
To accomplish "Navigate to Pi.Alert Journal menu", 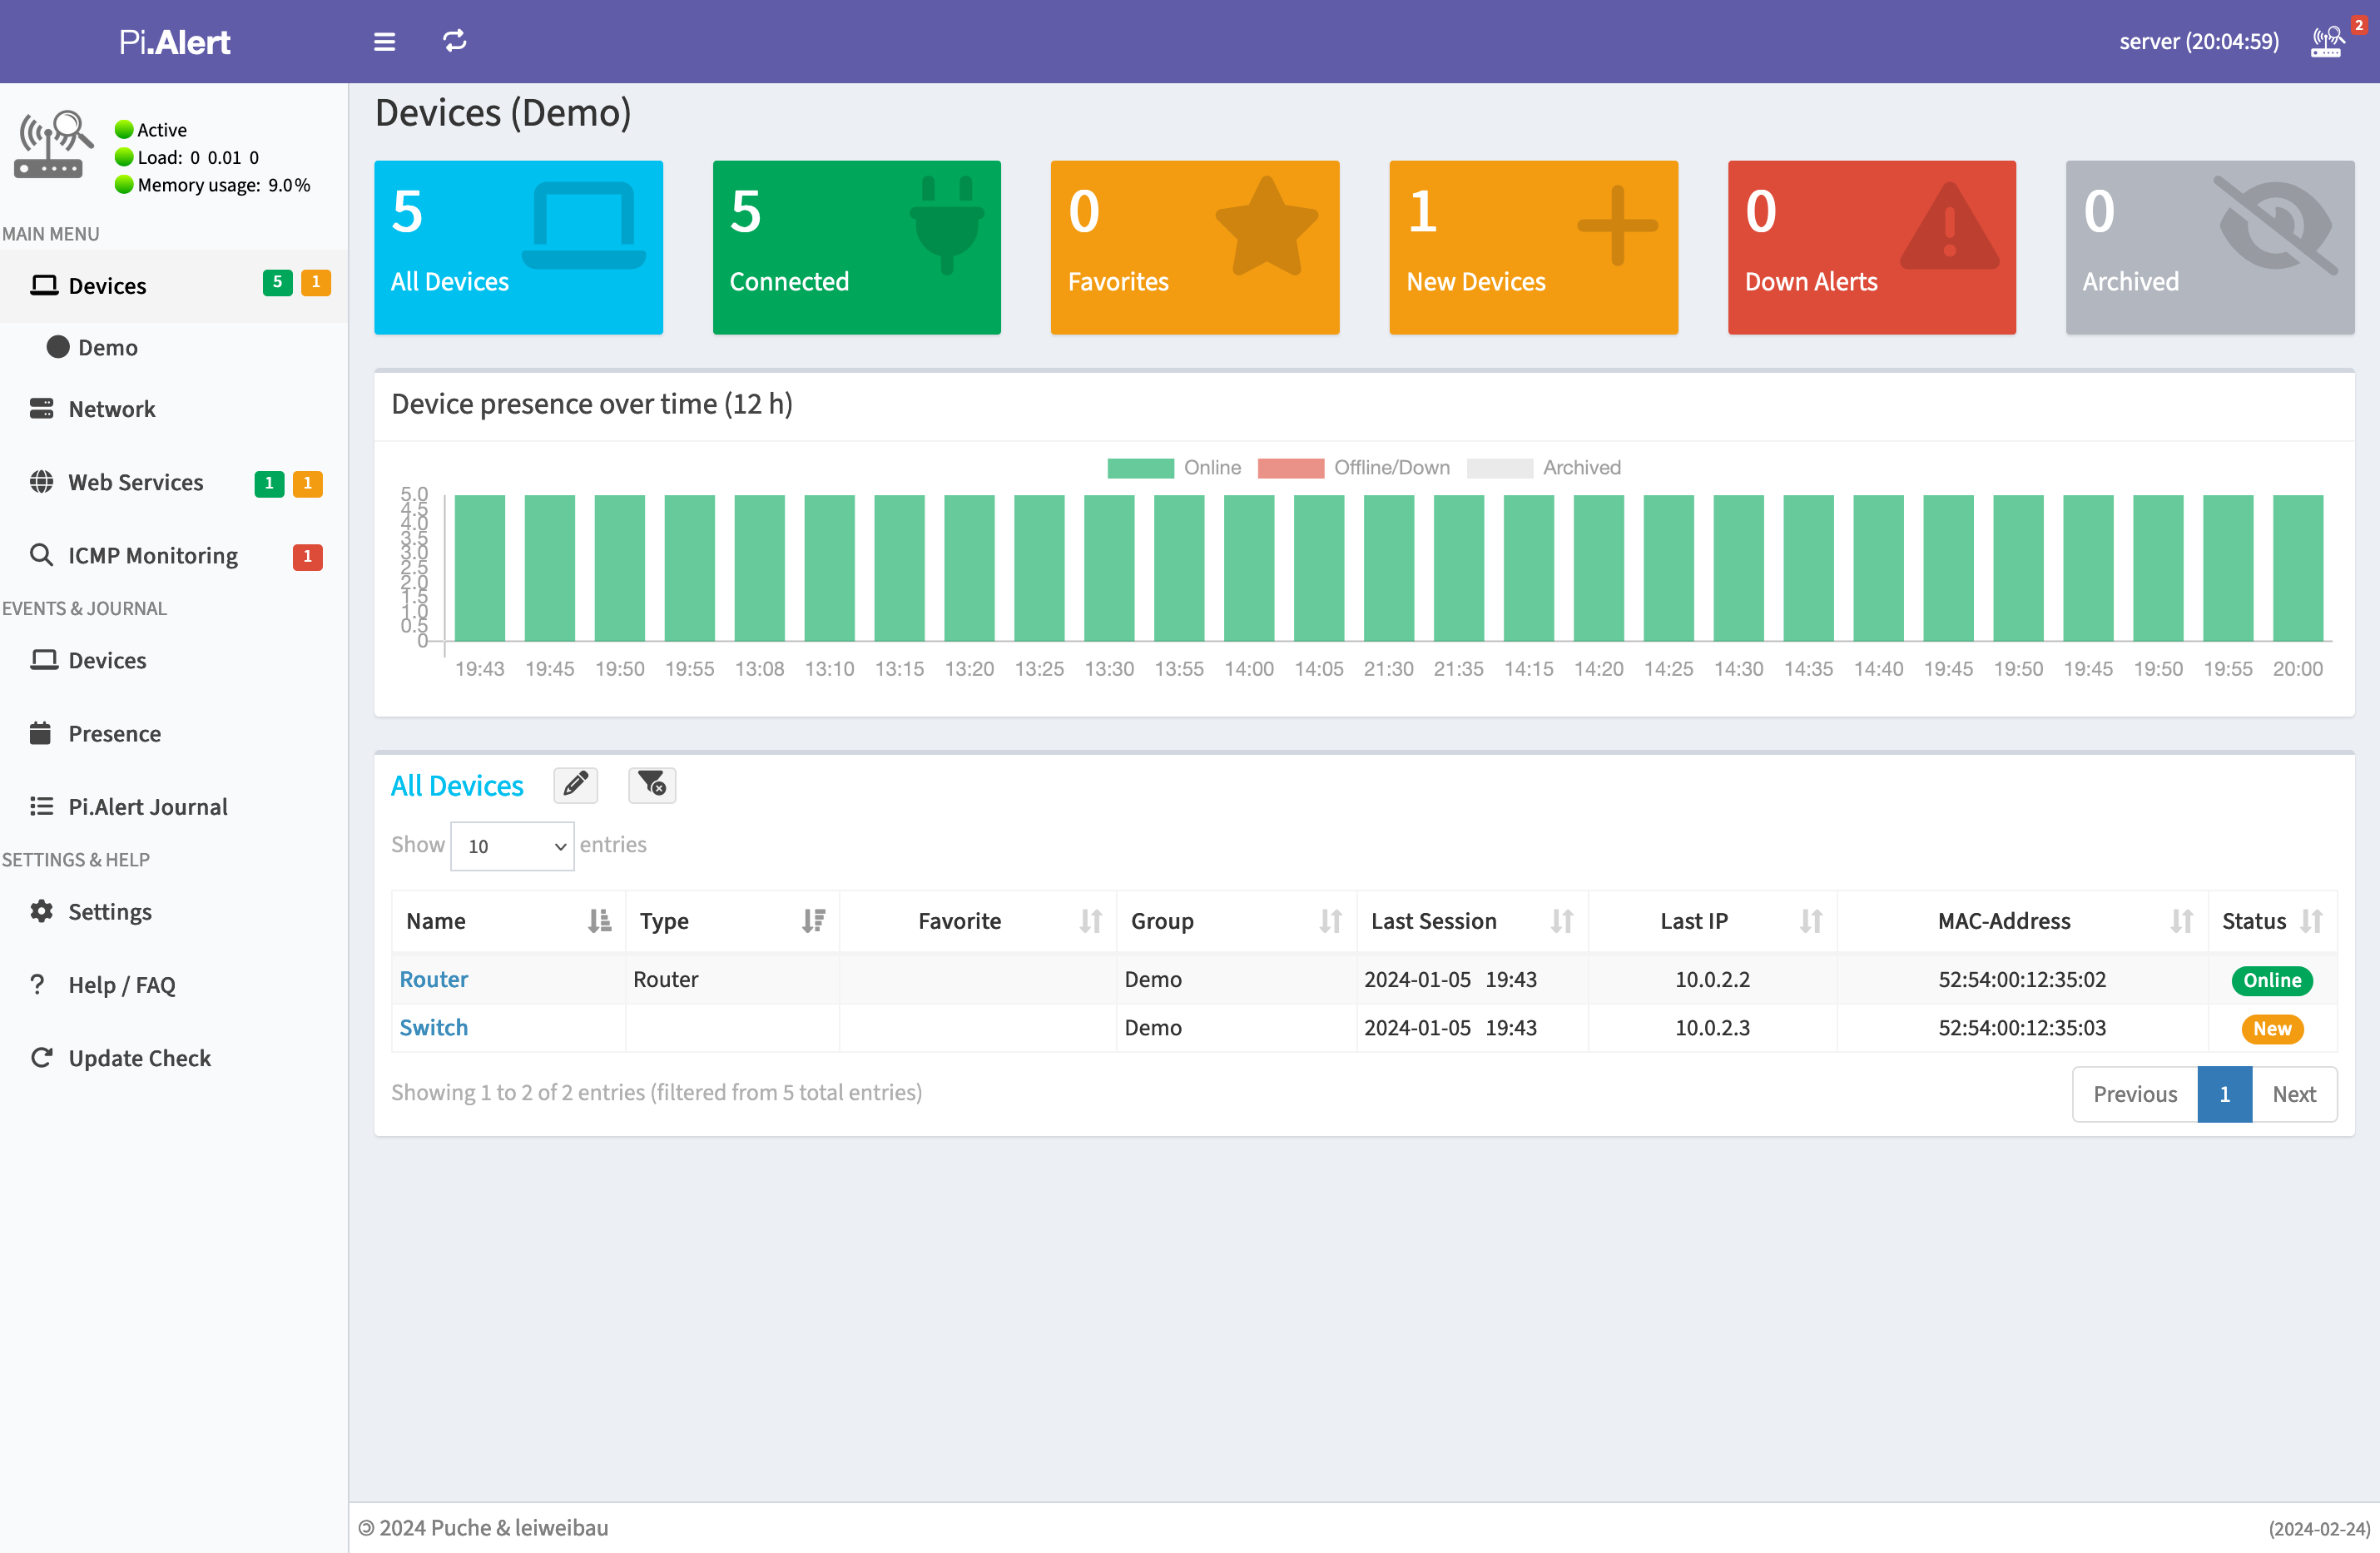I will pyautogui.click(x=147, y=805).
